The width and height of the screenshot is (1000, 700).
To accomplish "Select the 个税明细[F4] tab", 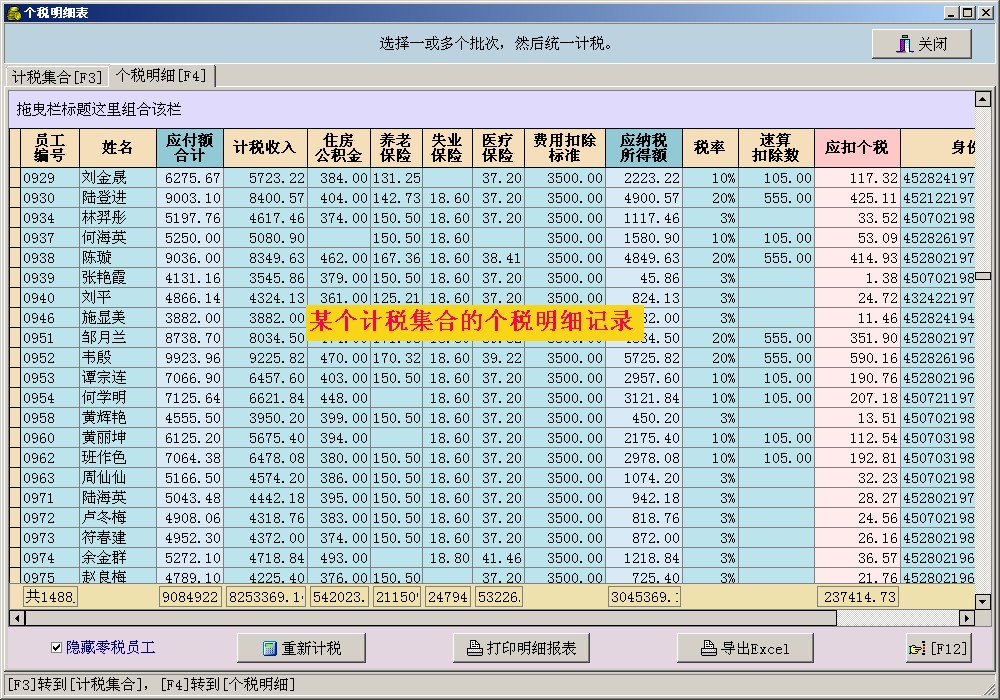I will 161,76.
